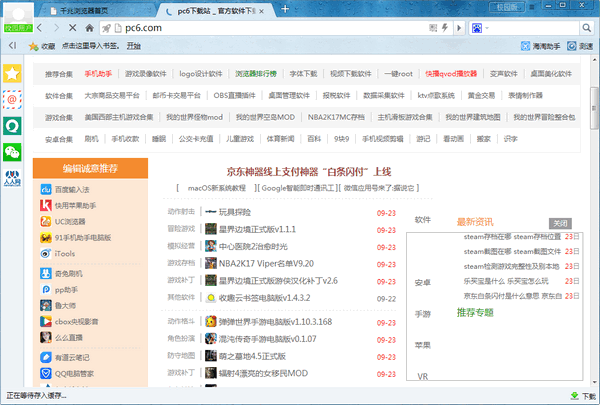Image resolution: width=600 pixels, height=405 pixels.
Task: Click the scrollbar down arrow
Action: coord(594,382)
